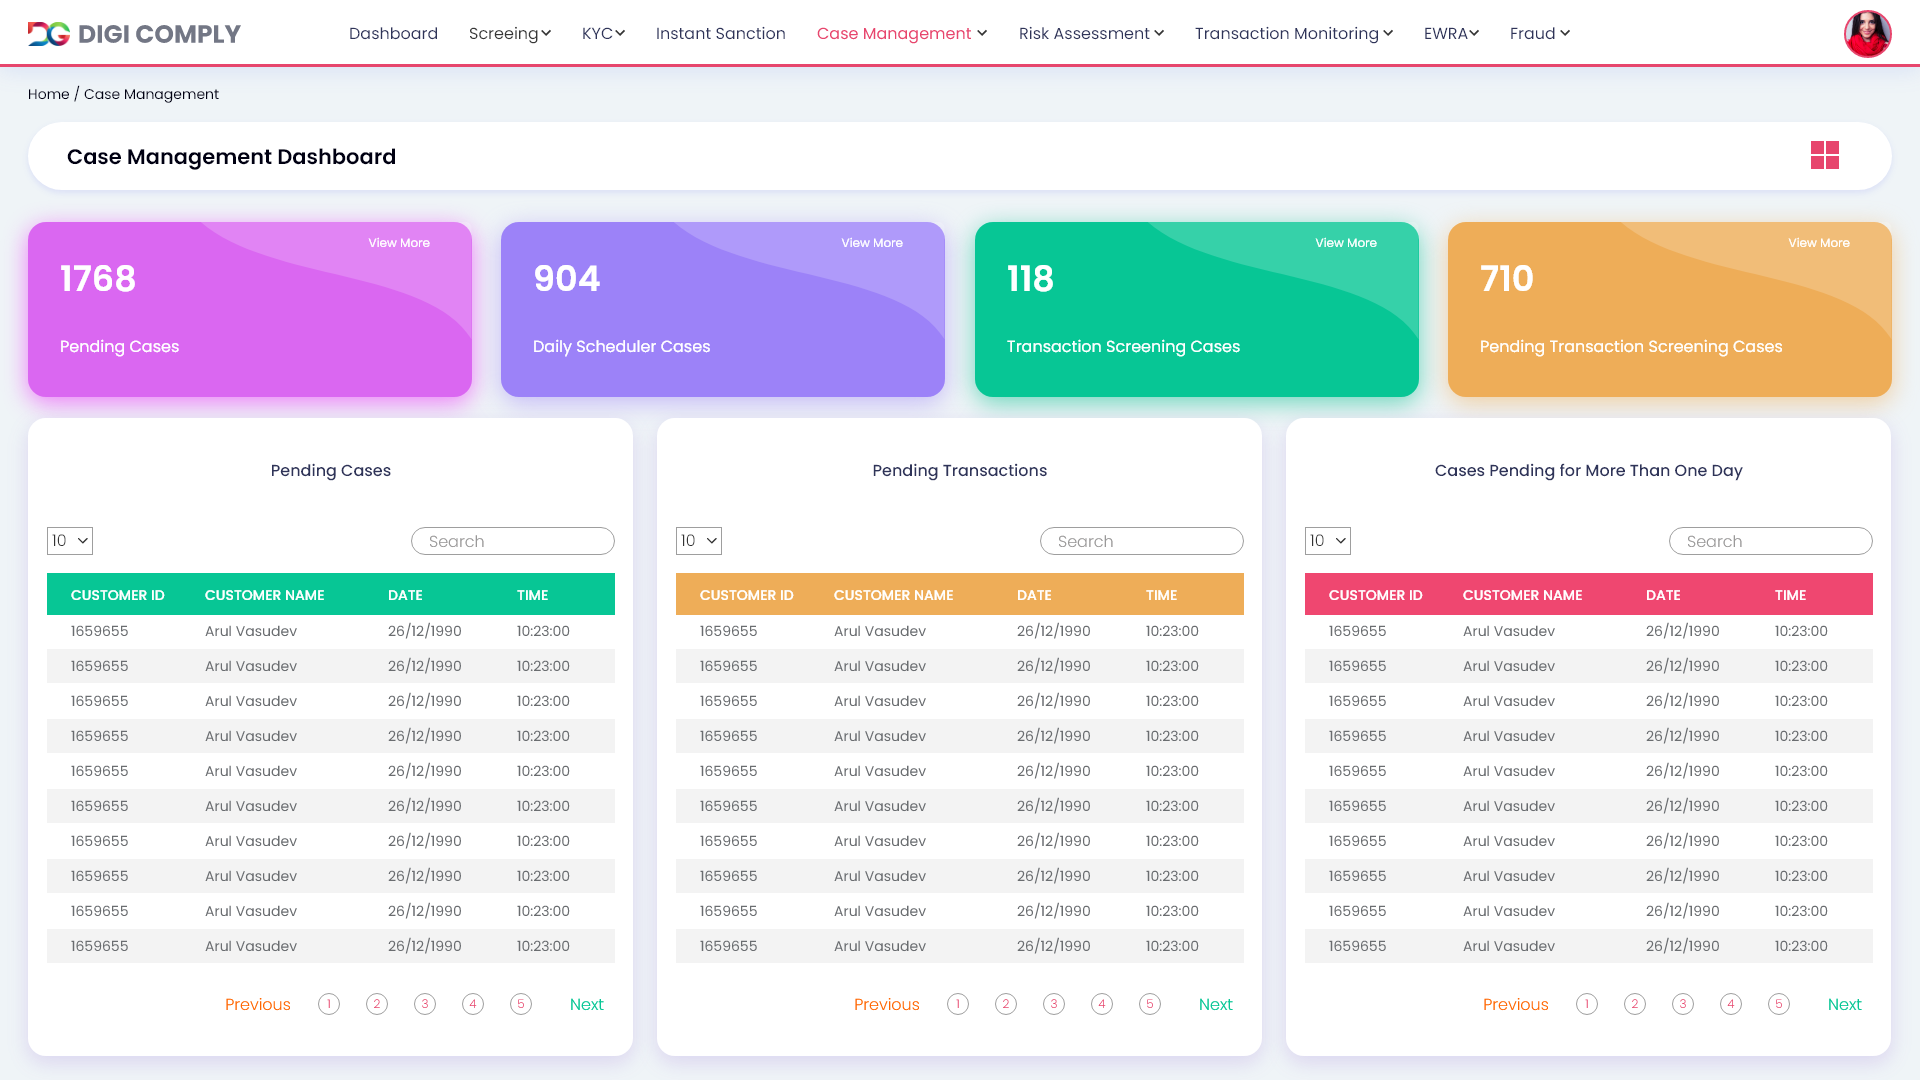Image resolution: width=1920 pixels, height=1080 pixels.
Task: Click View More on Pending Cases card
Action: (x=398, y=243)
